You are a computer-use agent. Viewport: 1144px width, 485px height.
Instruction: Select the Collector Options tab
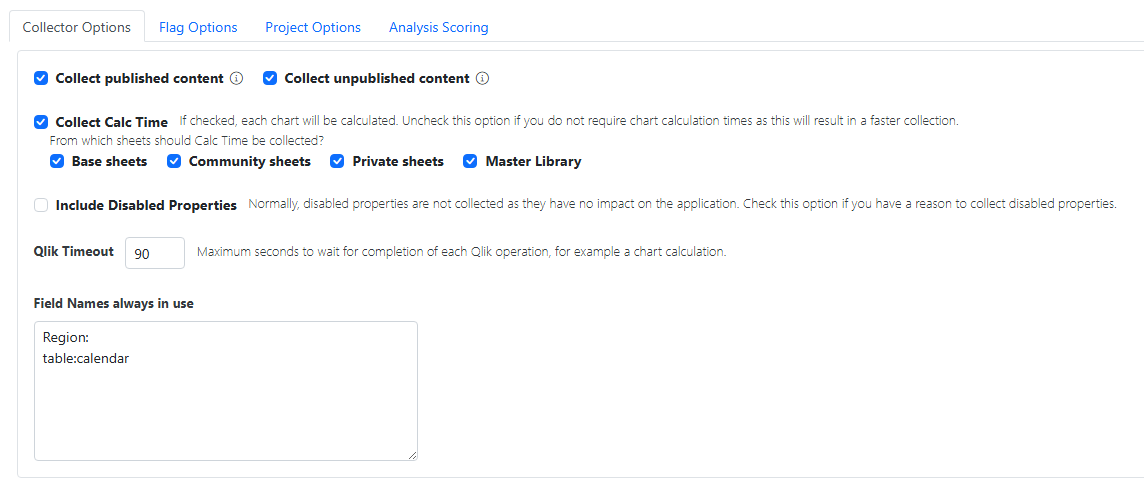pyautogui.click(x=77, y=27)
